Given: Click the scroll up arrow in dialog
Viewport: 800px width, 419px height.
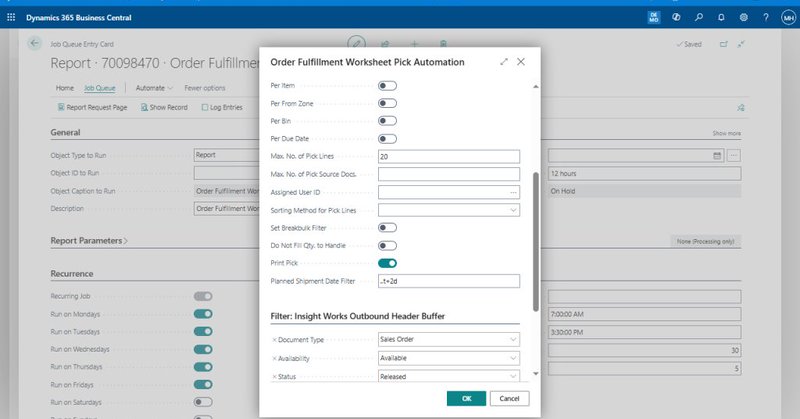Looking at the screenshot, I should 536,87.
